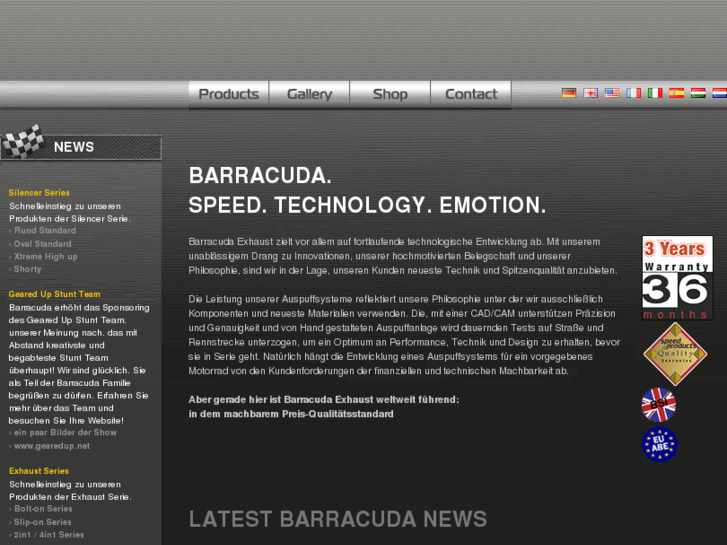Click the EU ABE certification badge
The height and width of the screenshot is (545, 727).
tap(659, 444)
